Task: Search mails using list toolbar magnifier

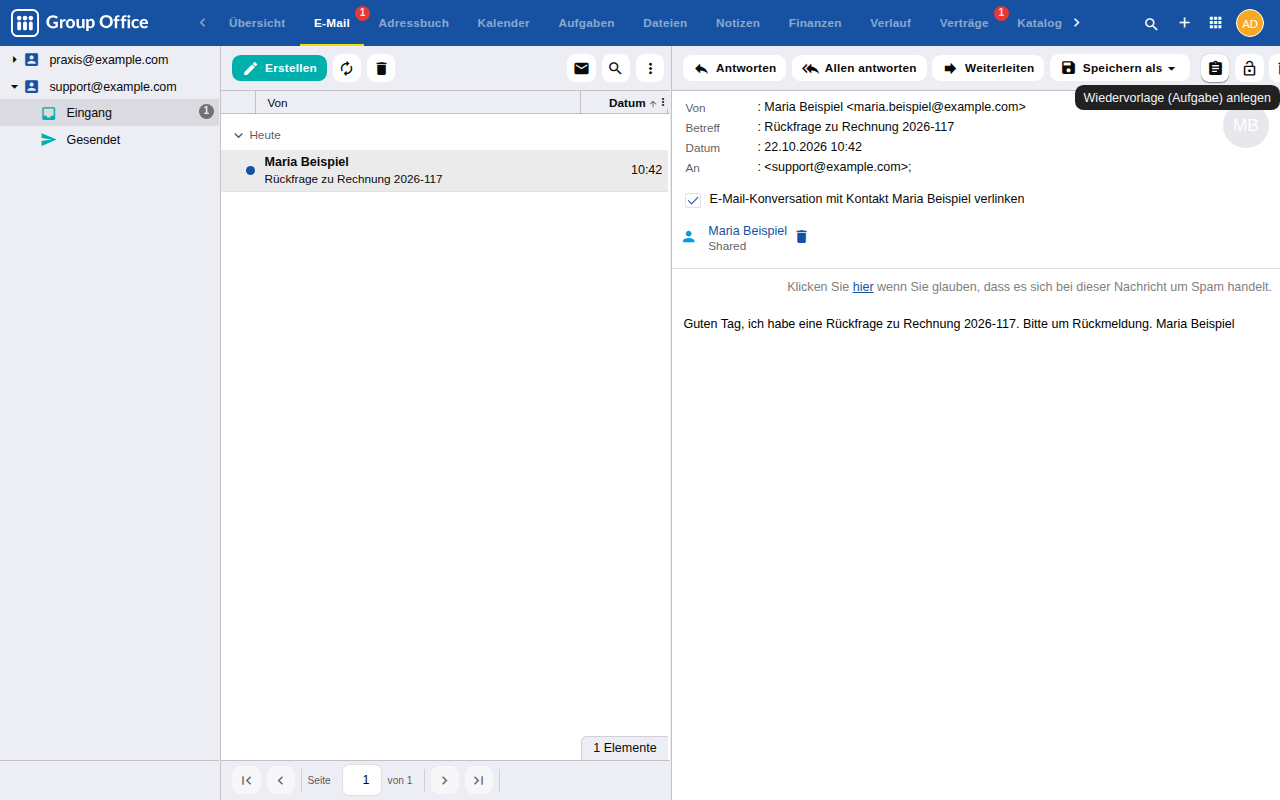Action: (615, 68)
